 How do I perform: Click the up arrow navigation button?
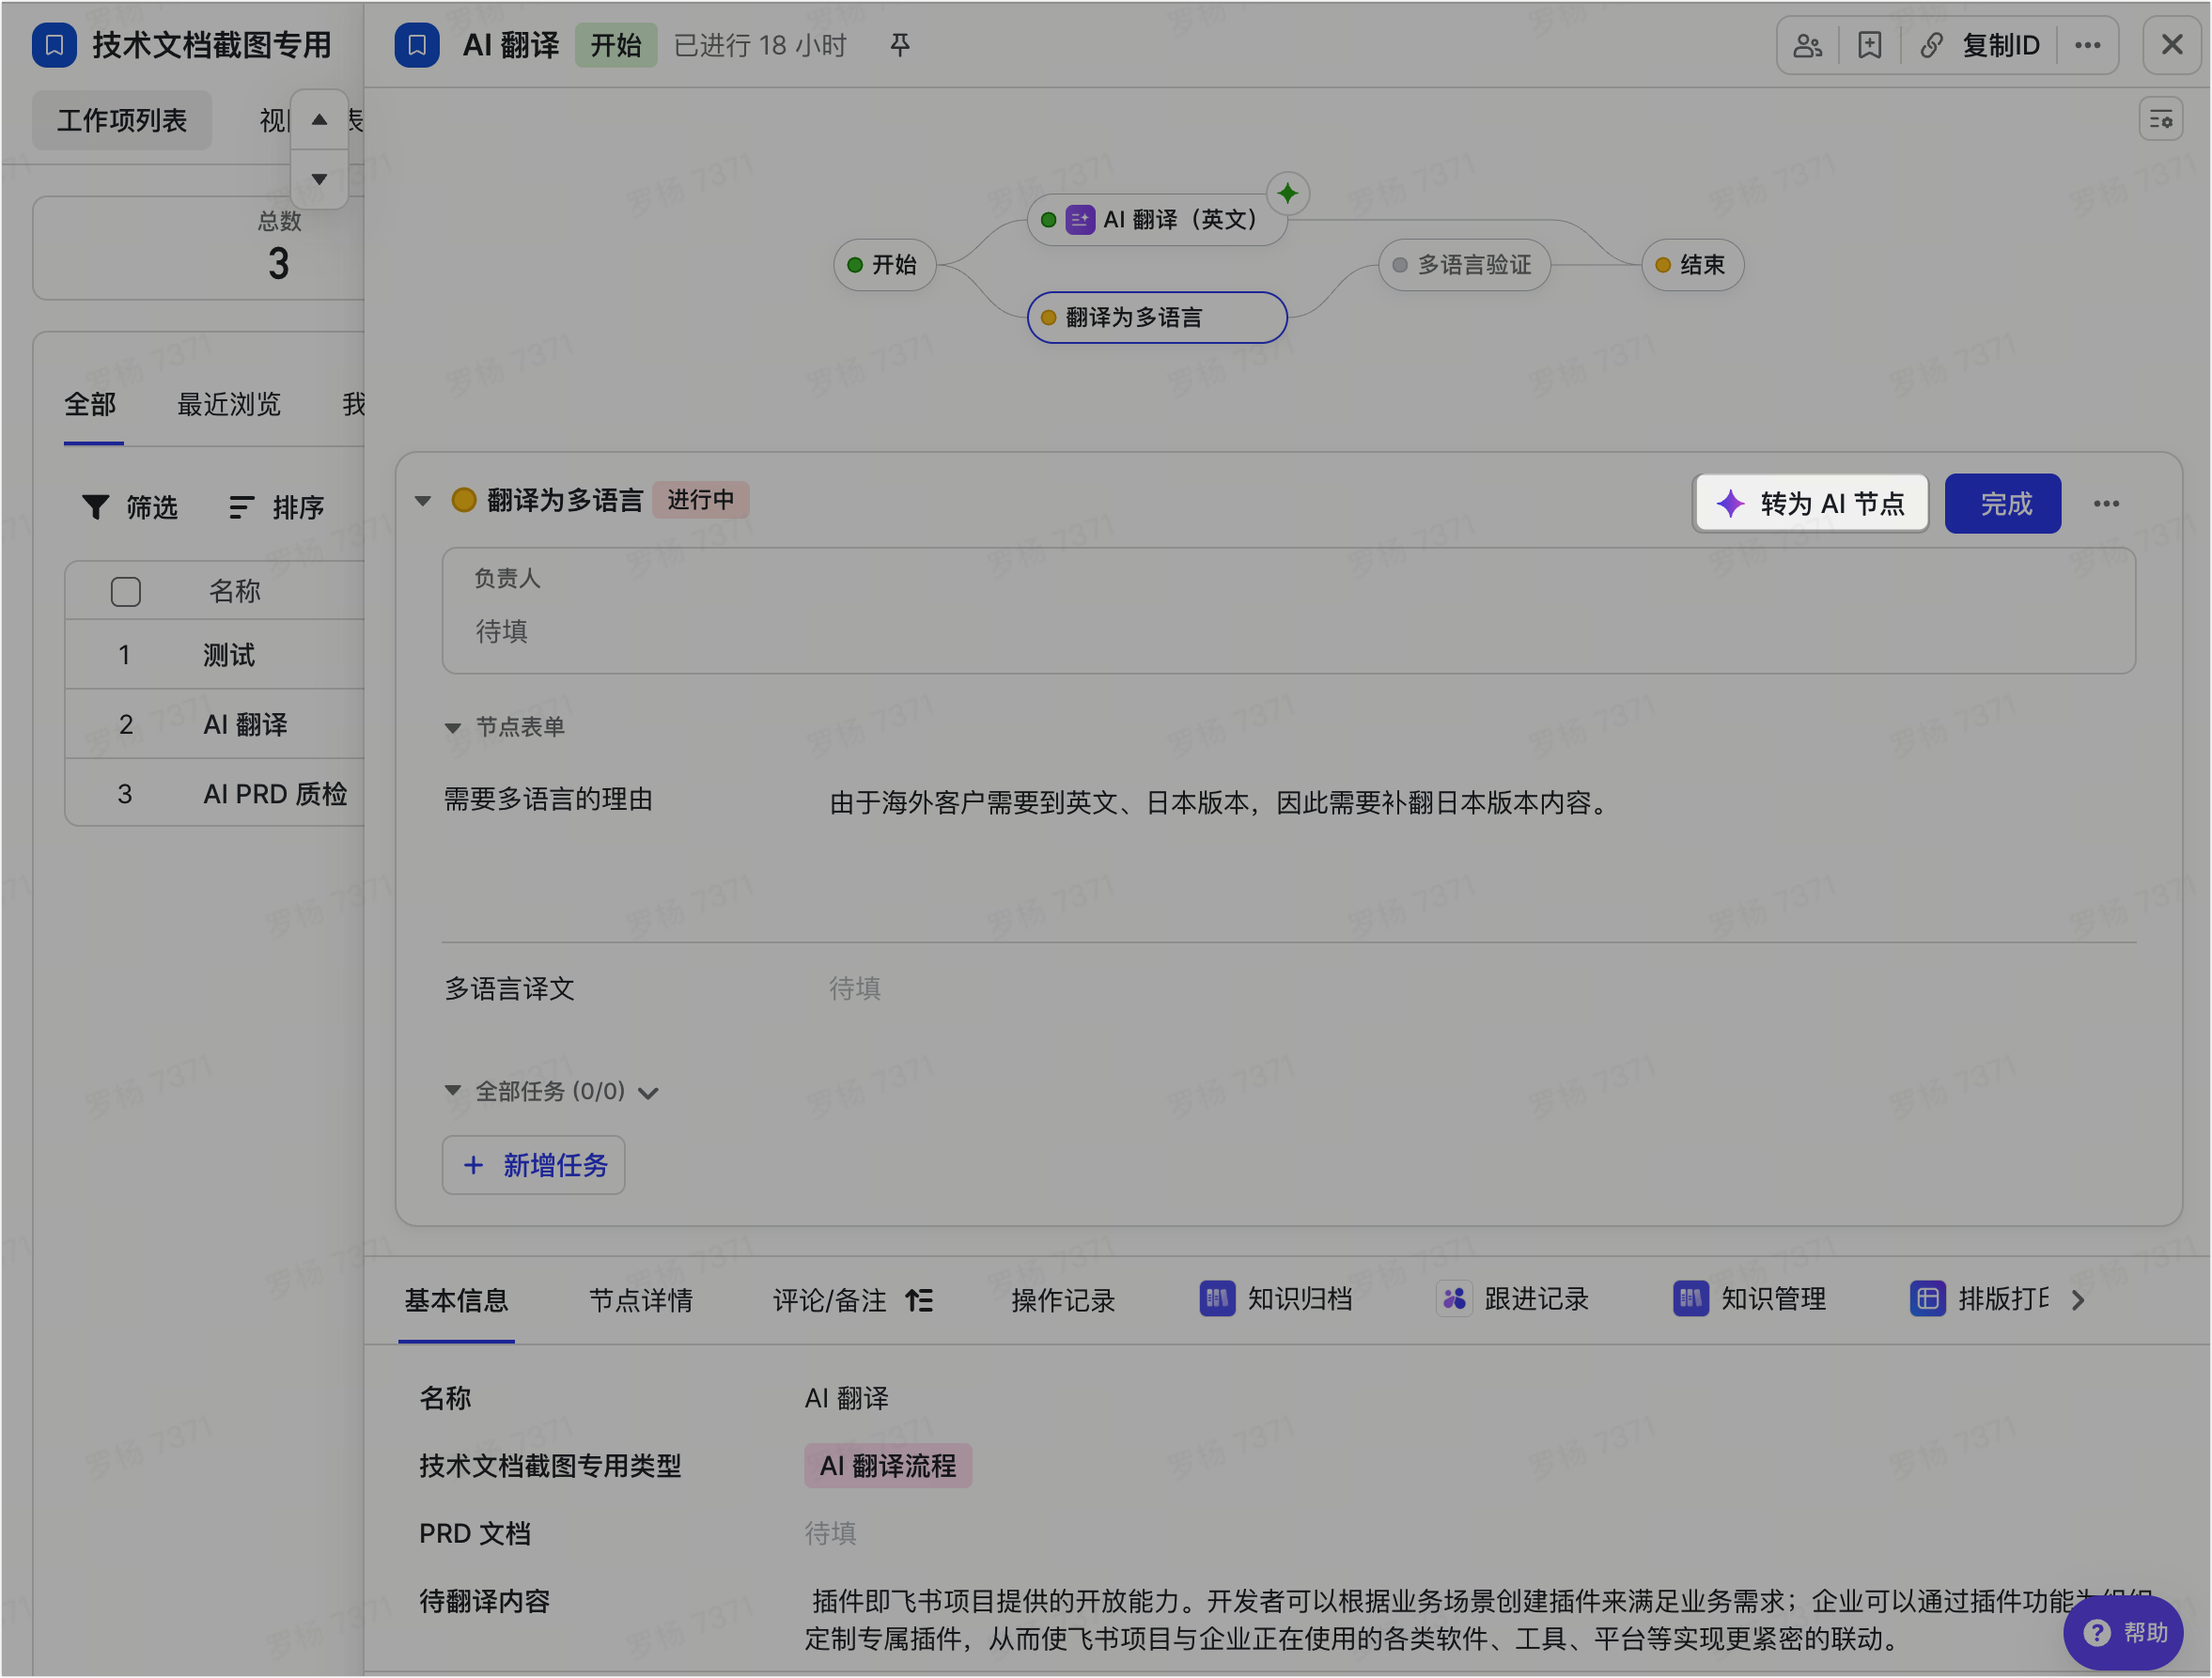(x=319, y=120)
